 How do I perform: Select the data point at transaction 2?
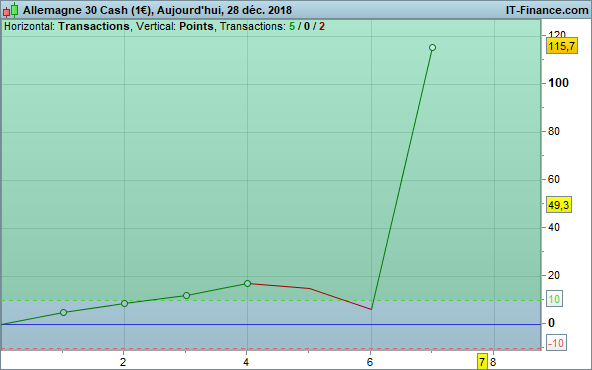pos(125,304)
